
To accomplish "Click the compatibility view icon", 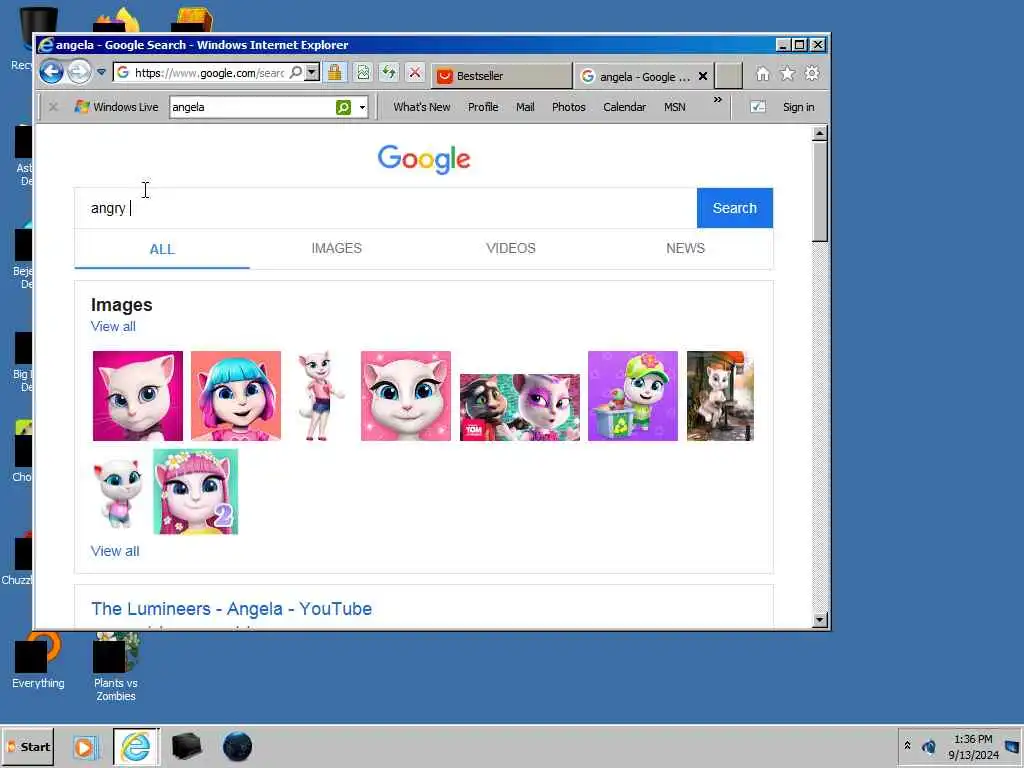I will 363,72.
